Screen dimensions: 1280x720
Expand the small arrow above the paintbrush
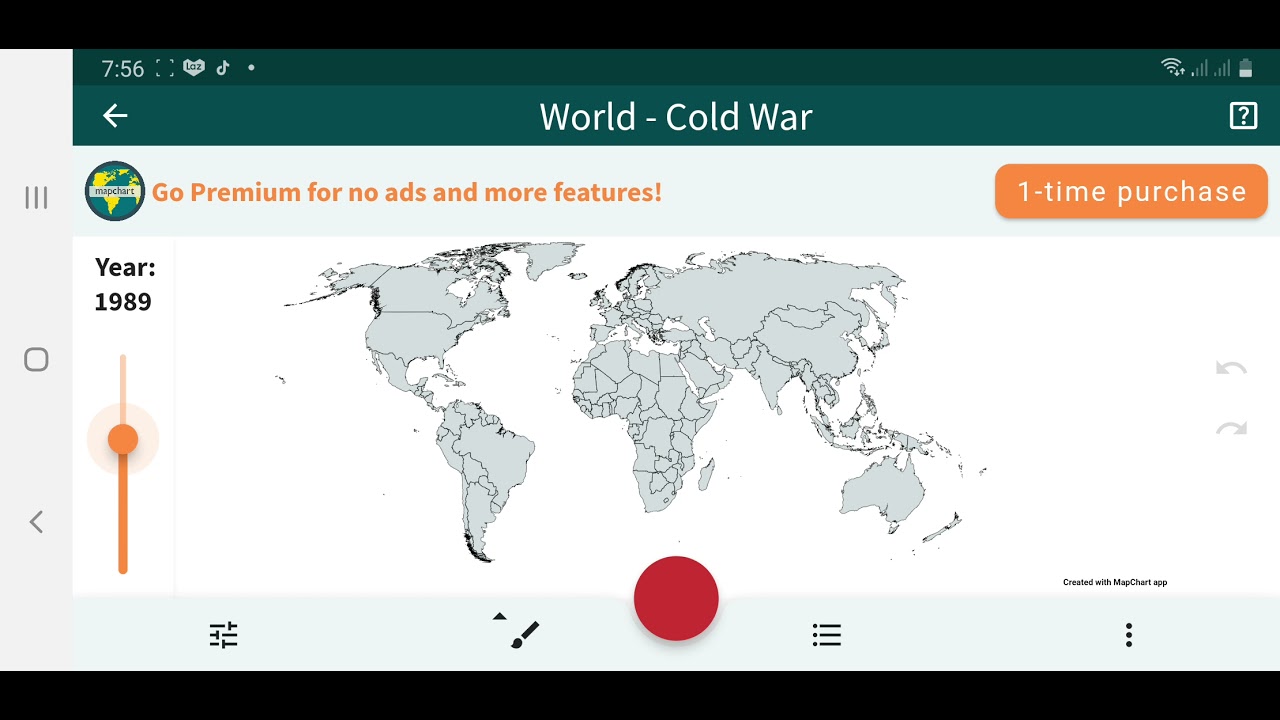500,617
